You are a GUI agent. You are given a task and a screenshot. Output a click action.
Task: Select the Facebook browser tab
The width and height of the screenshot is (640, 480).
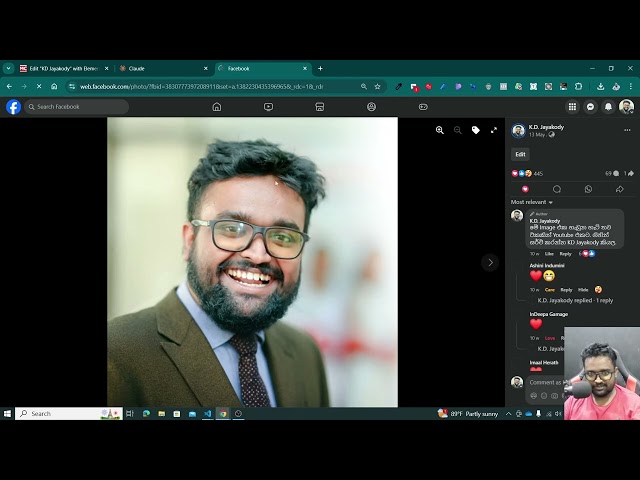coord(262,69)
